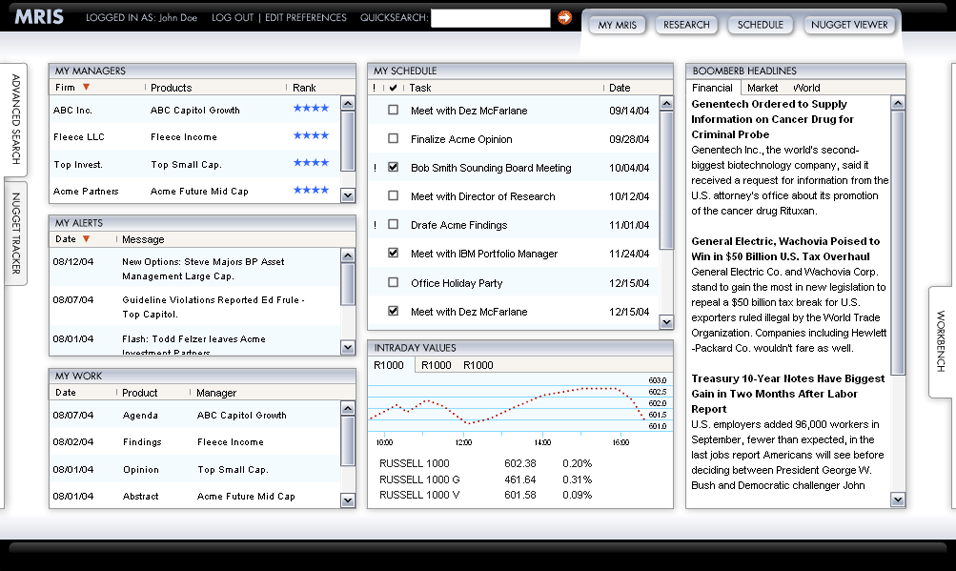Sort My Managers by Rank column
The image size is (956, 571).
pos(304,88)
